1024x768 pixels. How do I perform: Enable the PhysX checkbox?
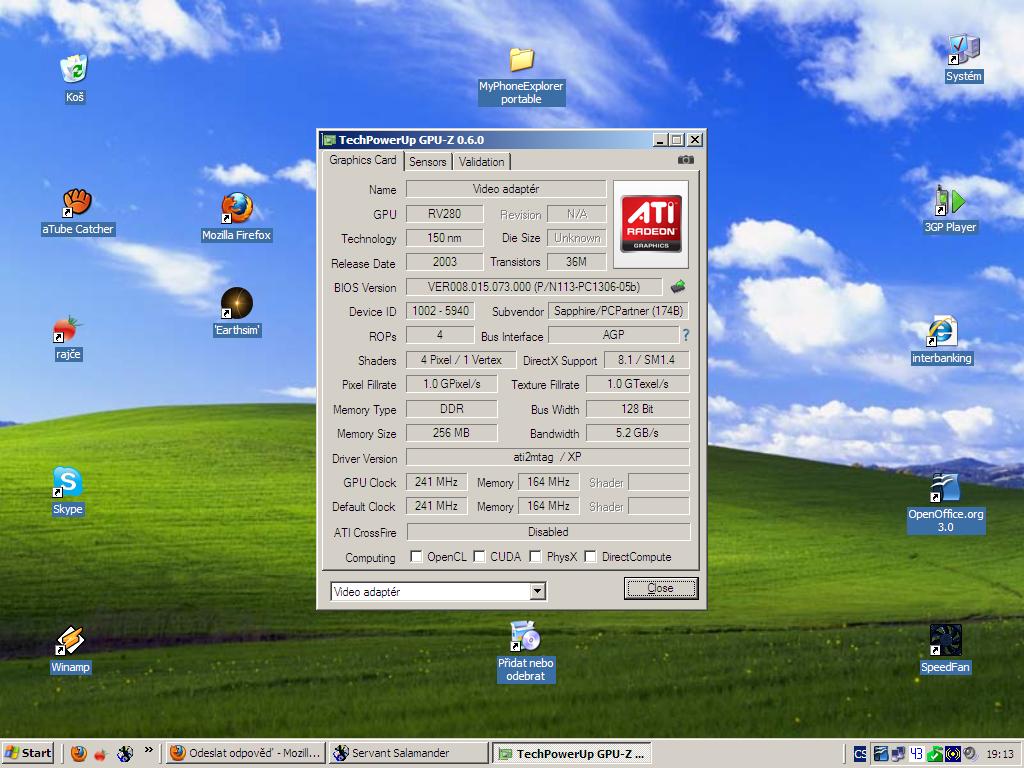[x=536, y=556]
